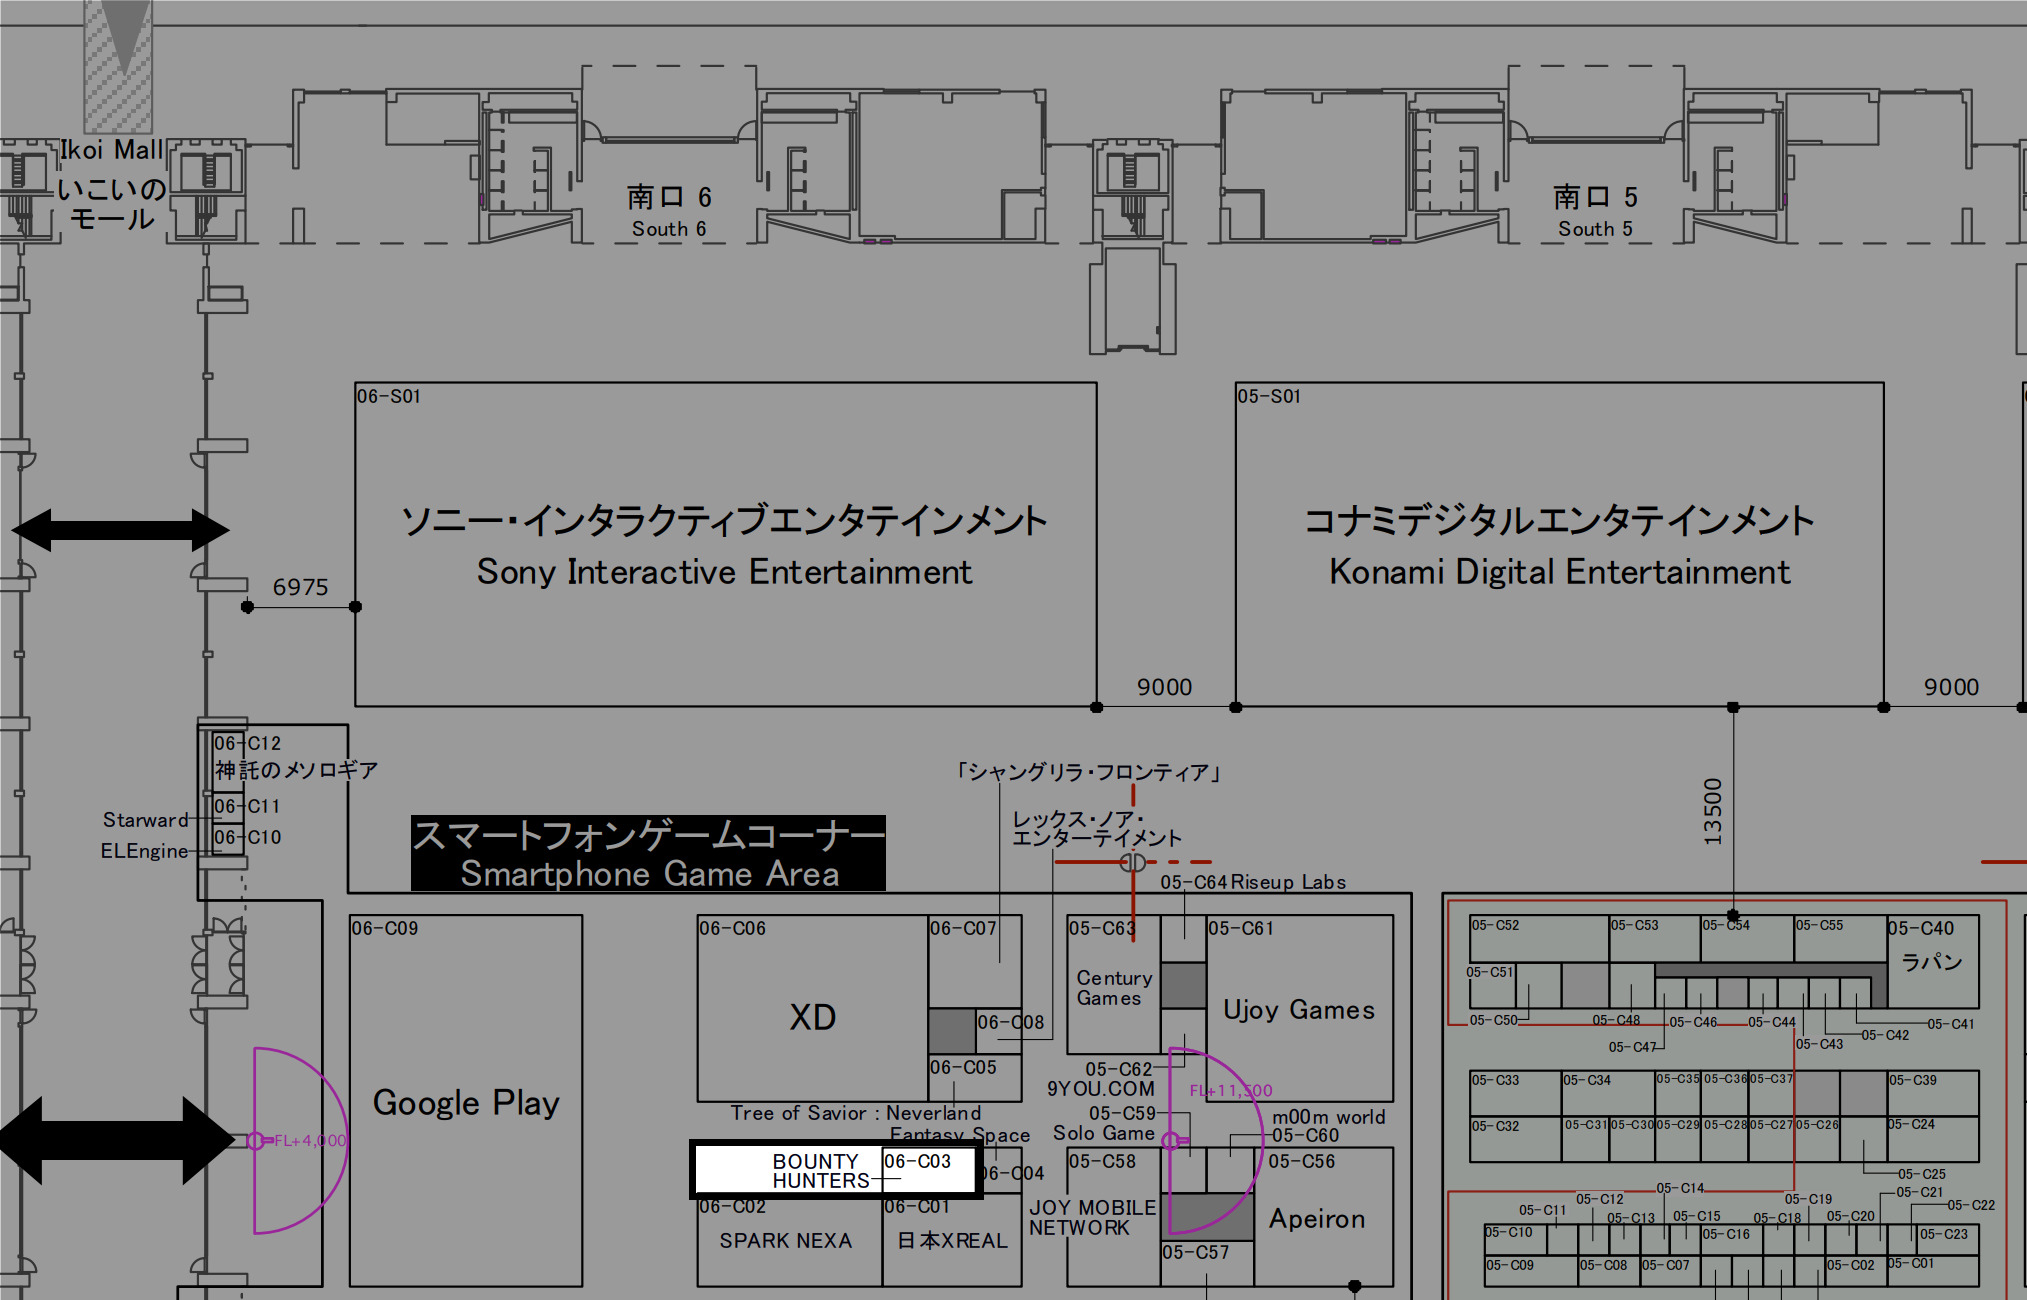Select the 05-C40 ラパン booth
Image resolution: width=2027 pixels, height=1300 pixels.
(1932, 960)
